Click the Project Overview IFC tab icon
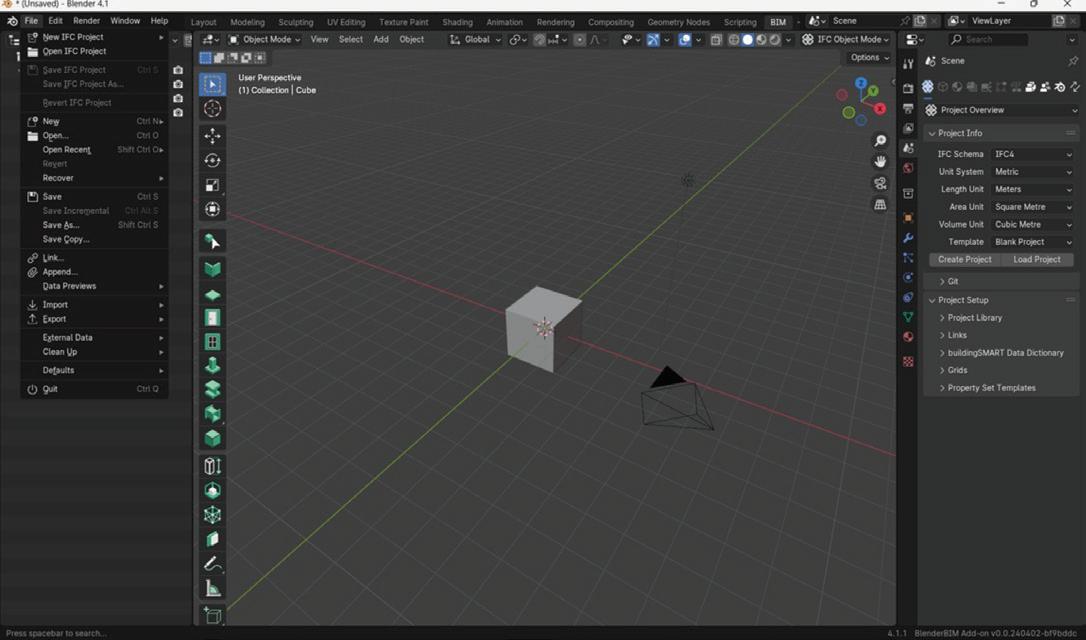Screen dimensions: 1086x640 tap(928, 87)
